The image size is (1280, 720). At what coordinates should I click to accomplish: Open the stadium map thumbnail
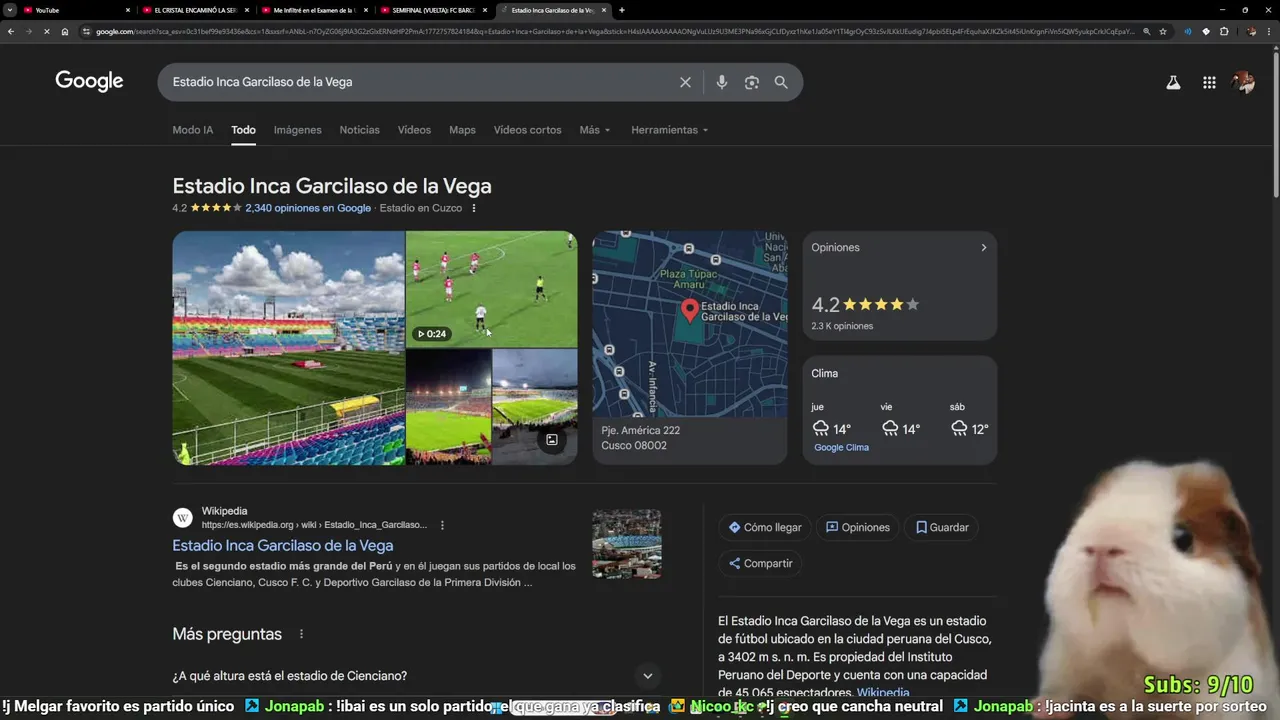click(x=690, y=324)
